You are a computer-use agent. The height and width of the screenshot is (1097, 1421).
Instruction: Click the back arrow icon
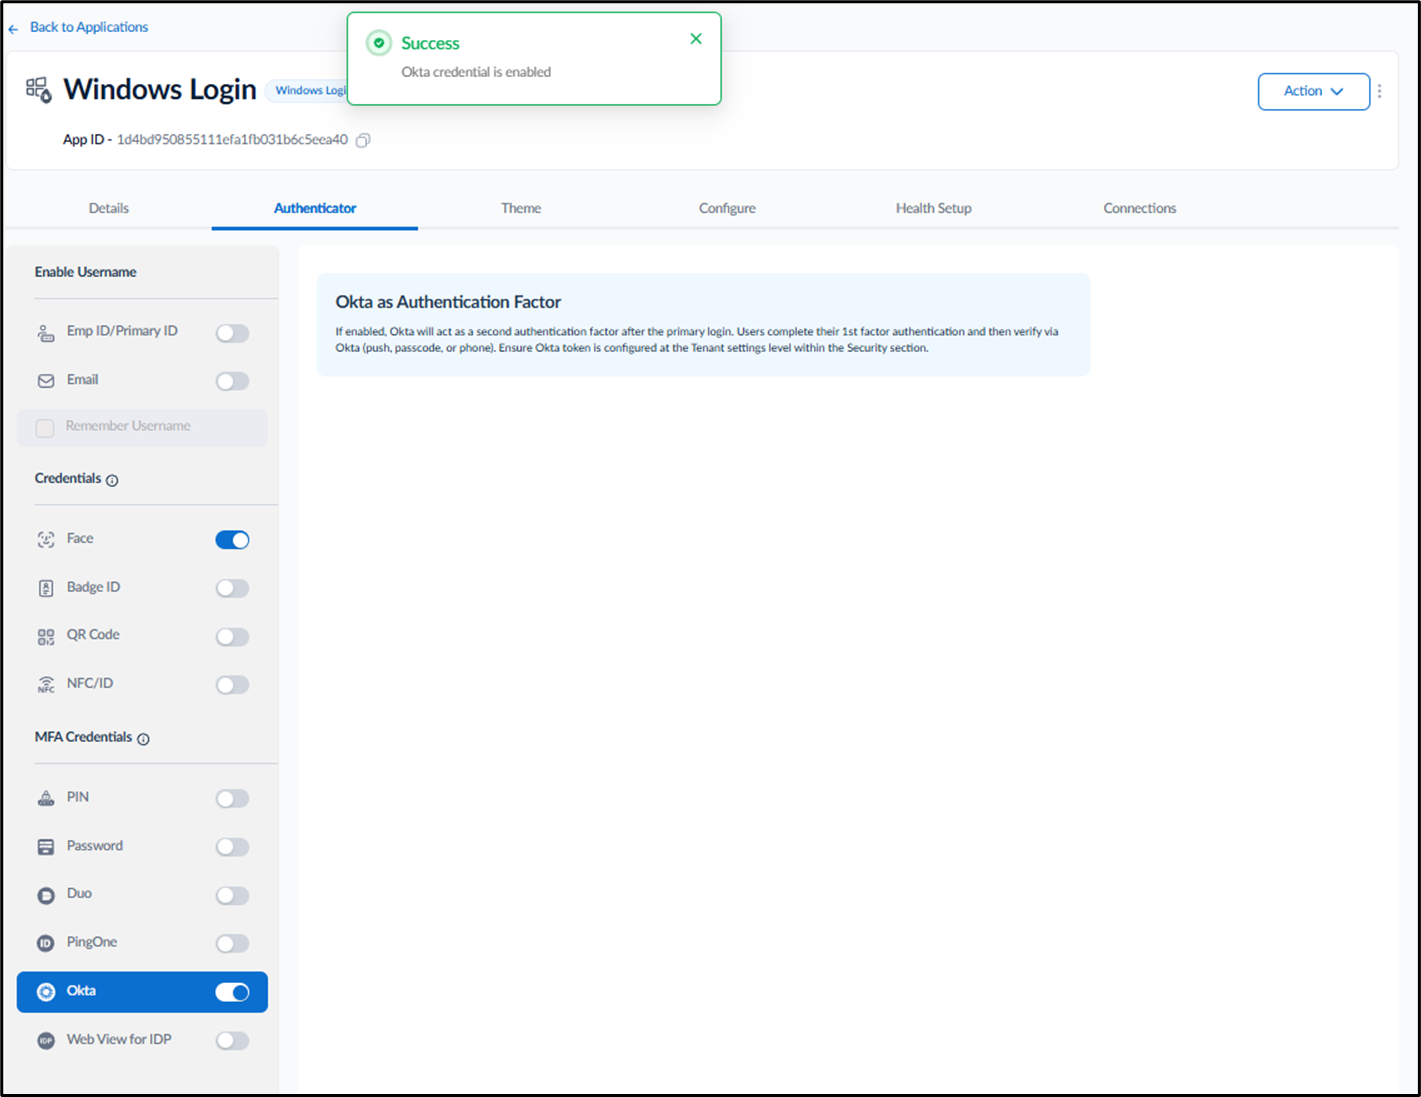click(x=13, y=29)
